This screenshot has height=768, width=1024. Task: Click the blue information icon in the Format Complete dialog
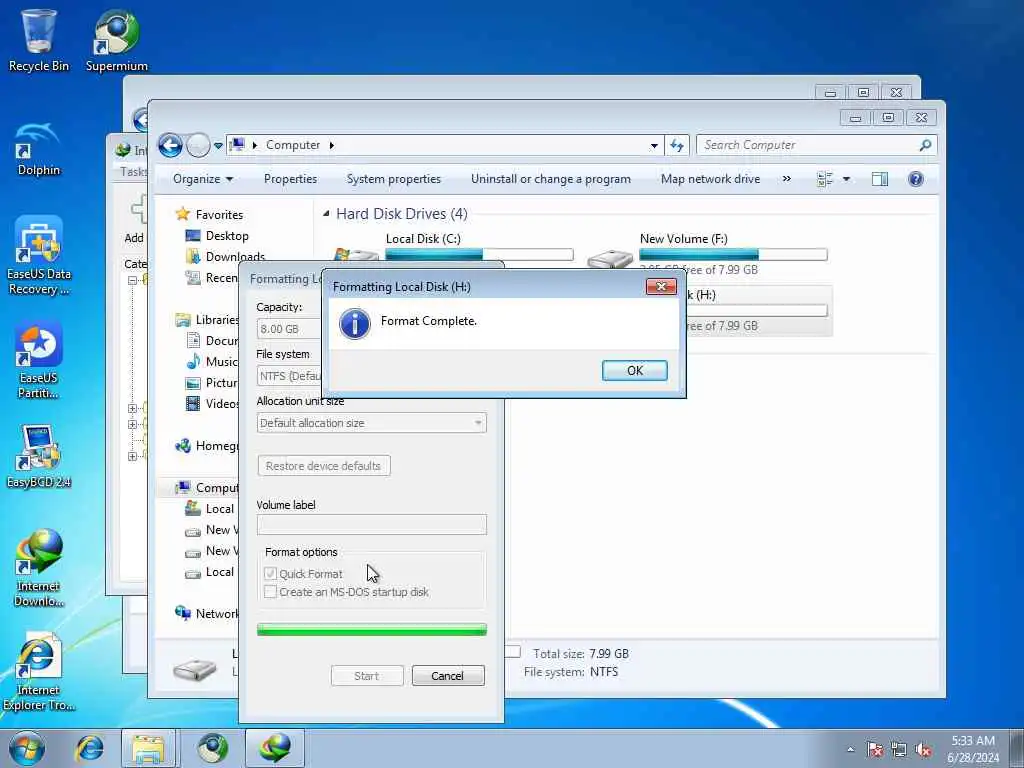(x=355, y=324)
